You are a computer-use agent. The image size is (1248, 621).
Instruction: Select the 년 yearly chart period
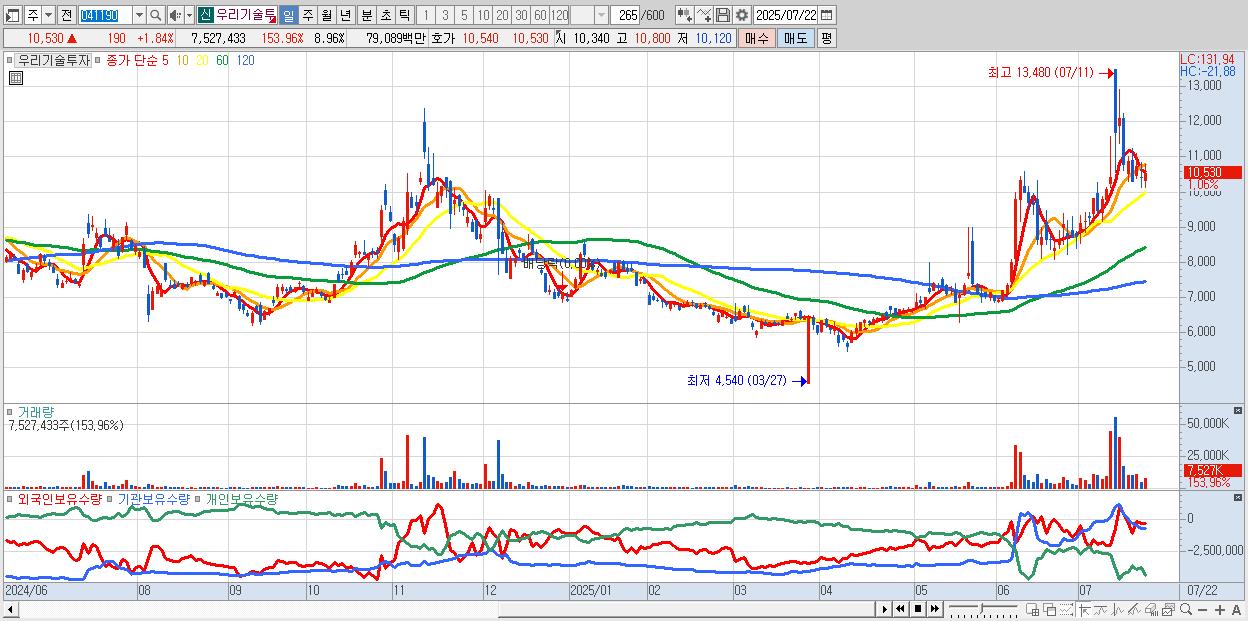click(344, 15)
